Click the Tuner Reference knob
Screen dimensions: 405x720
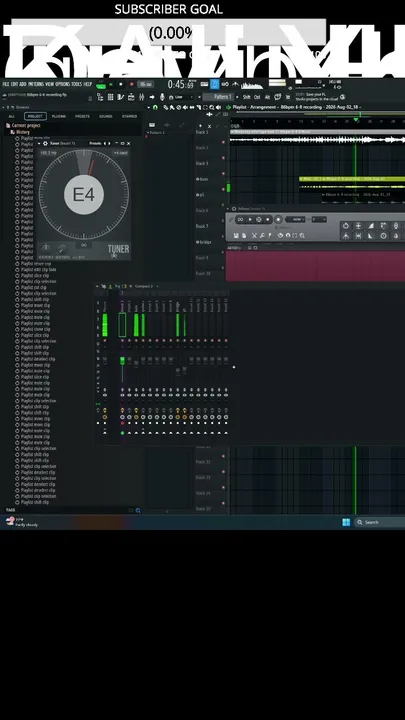click(x=46, y=248)
